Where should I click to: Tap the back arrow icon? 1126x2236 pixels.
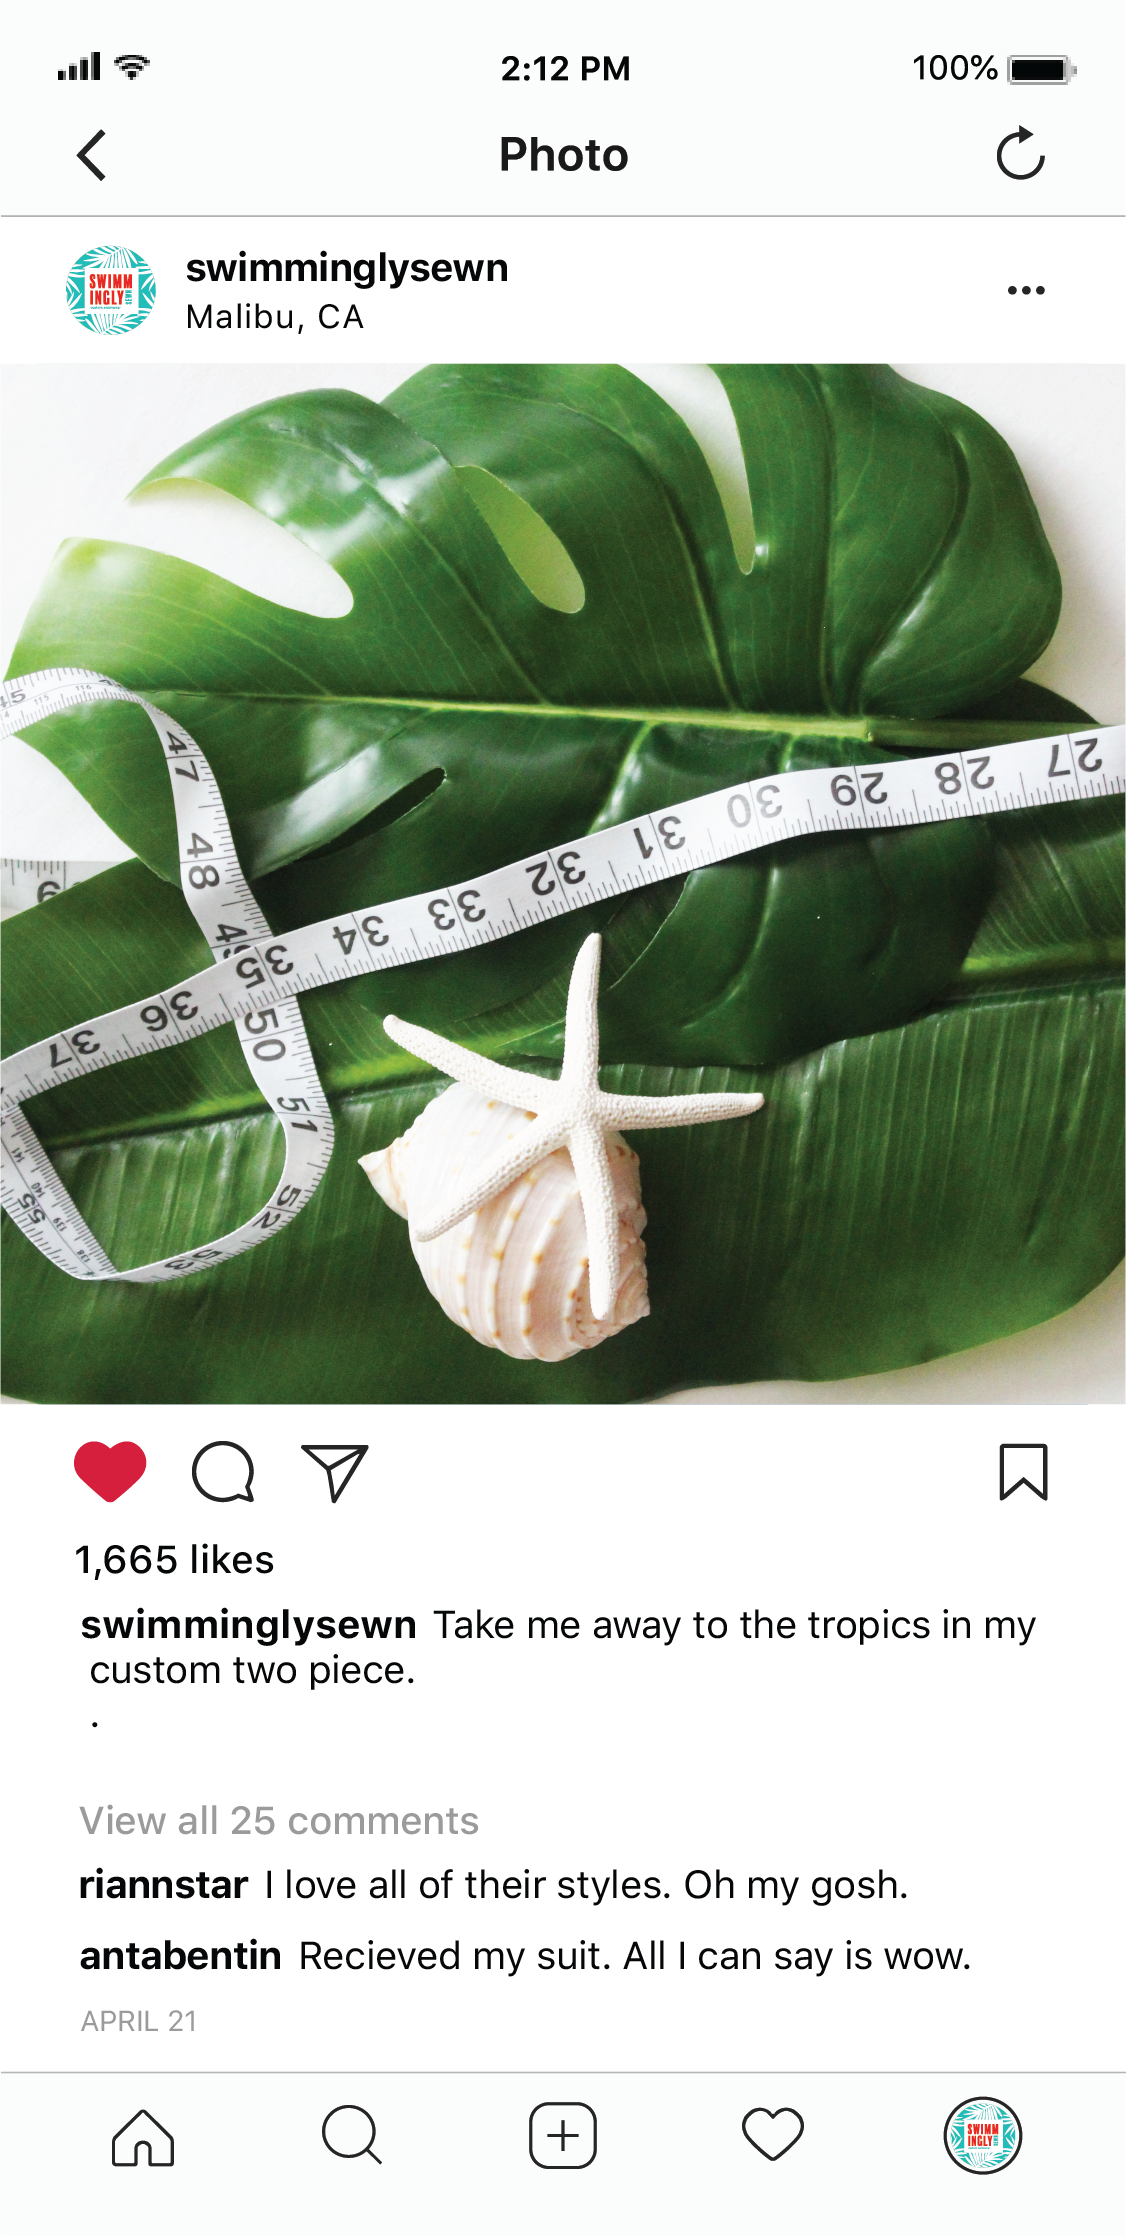[92, 156]
